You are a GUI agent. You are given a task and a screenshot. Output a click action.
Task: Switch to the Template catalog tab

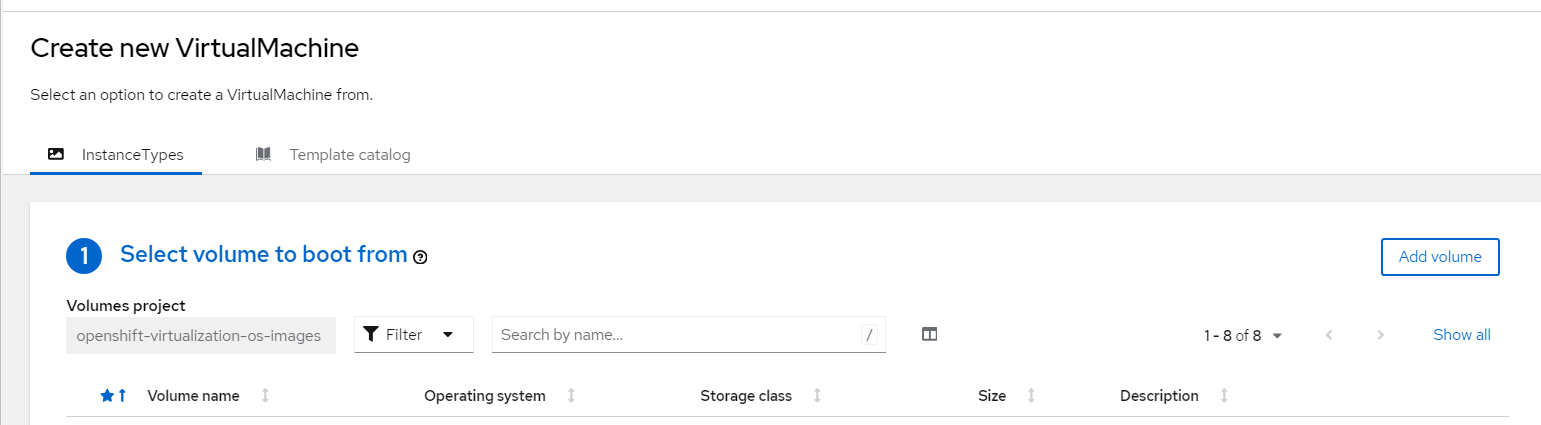pyautogui.click(x=334, y=155)
